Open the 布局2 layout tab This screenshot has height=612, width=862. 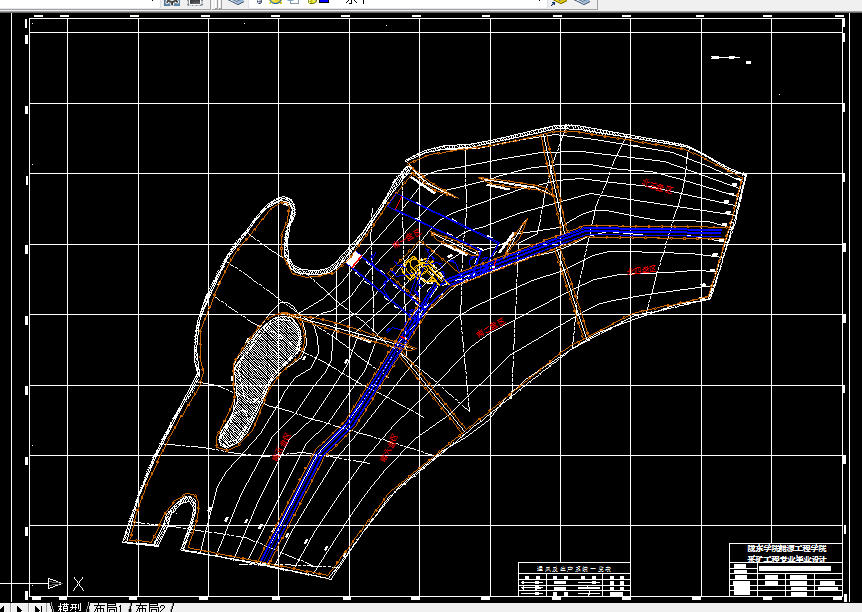tap(150, 608)
